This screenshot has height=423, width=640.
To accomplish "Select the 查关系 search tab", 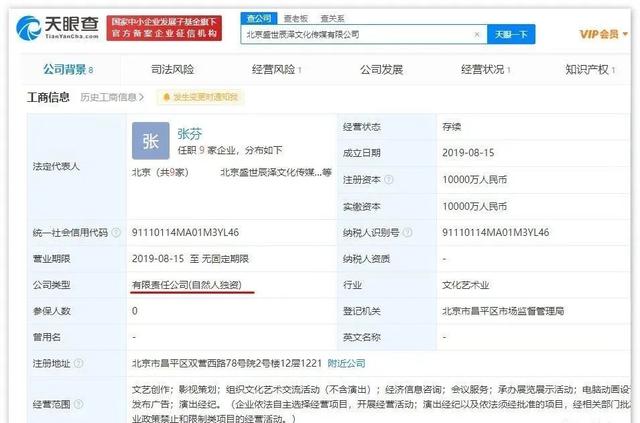I will (x=332, y=18).
